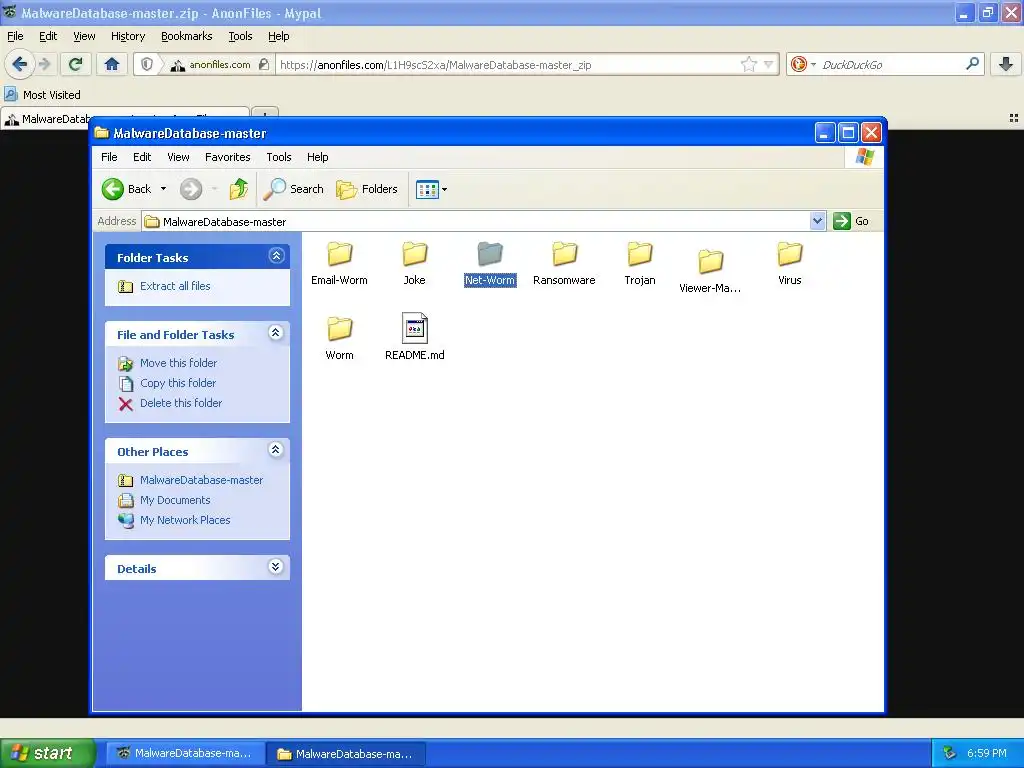Viewport: 1024px width, 768px height.
Task: Open the Worm folder
Action: (x=339, y=338)
